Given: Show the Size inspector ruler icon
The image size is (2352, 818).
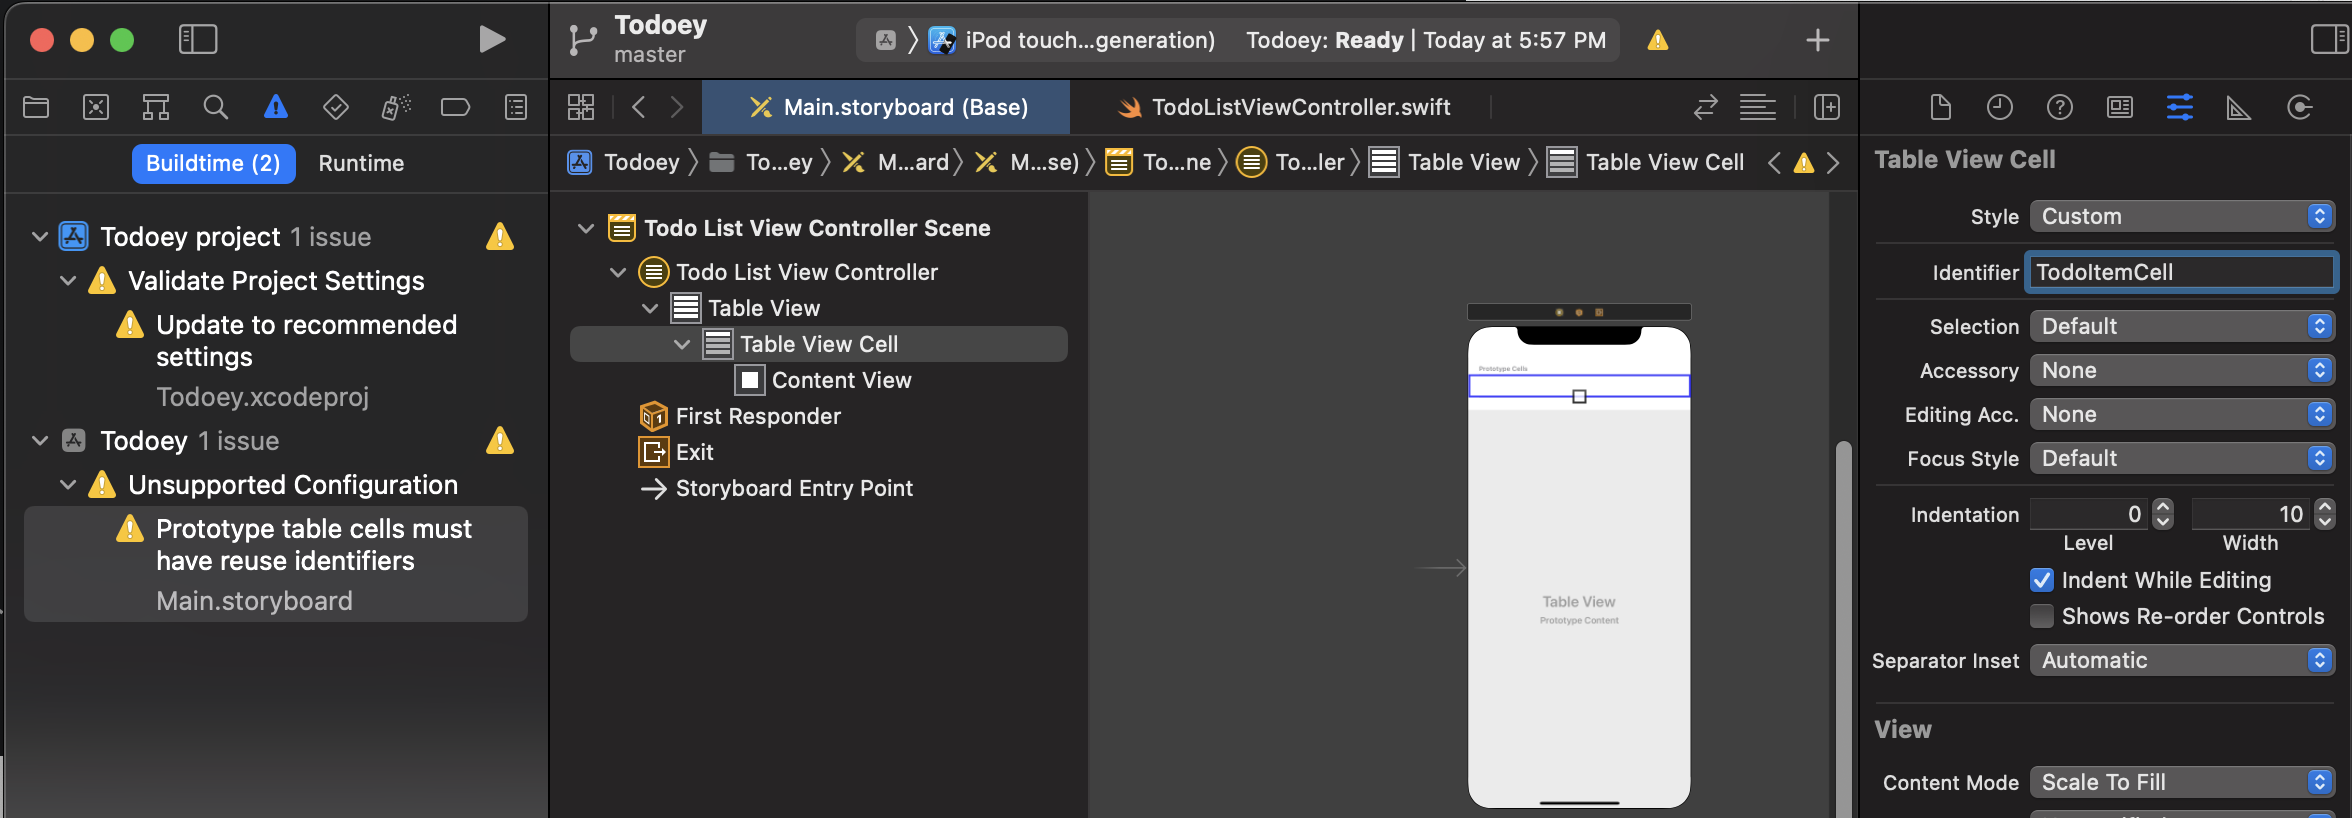Looking at the screenshot, I should (x=2239, y=107).
